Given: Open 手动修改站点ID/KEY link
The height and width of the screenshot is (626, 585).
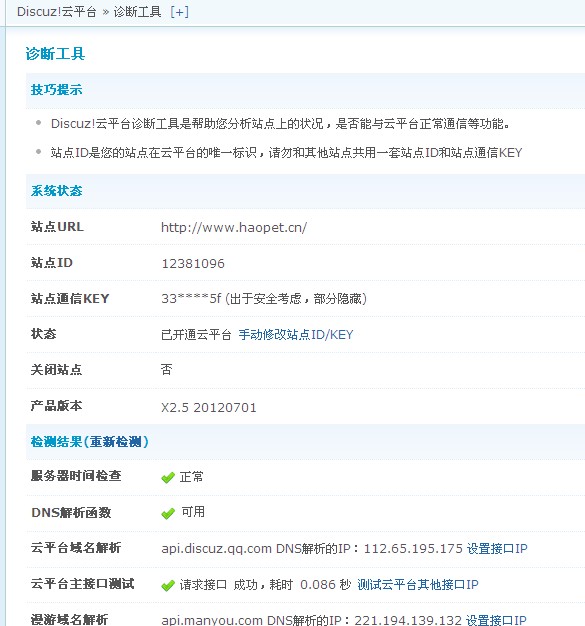Looking at the screenshot, I should click(x=296, y=335).
